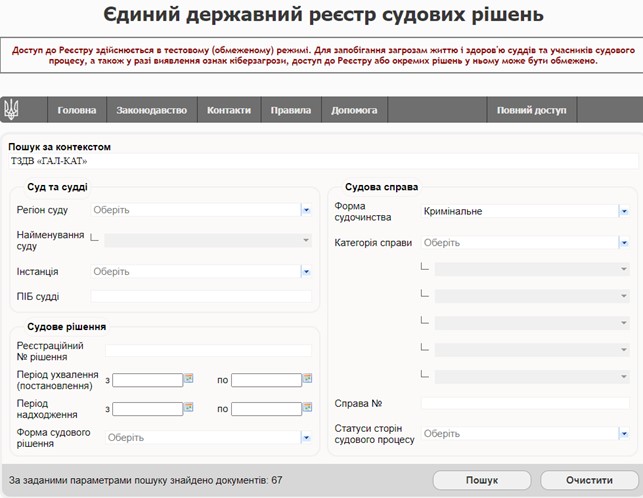Open 'Форма судового рішення' dropdown
This screenshot has height=498, width=643.
click(304, 437)
